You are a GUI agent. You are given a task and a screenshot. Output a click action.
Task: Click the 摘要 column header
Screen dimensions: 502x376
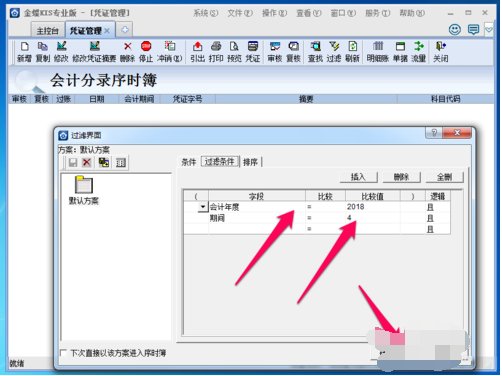tap(306, 99)
